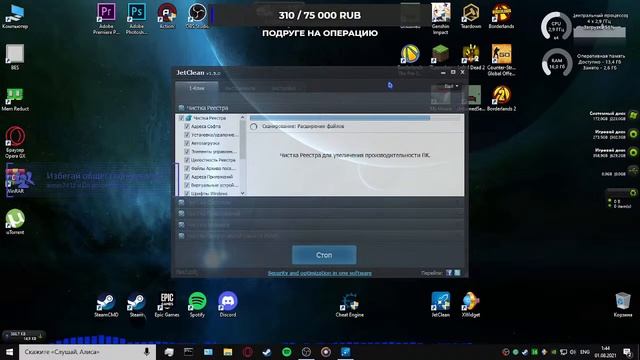The height and width of the screenshot is (360, 640).
Task: Uncheck the Адреса Приложений checkbox
Action: (x=187, y=177)
